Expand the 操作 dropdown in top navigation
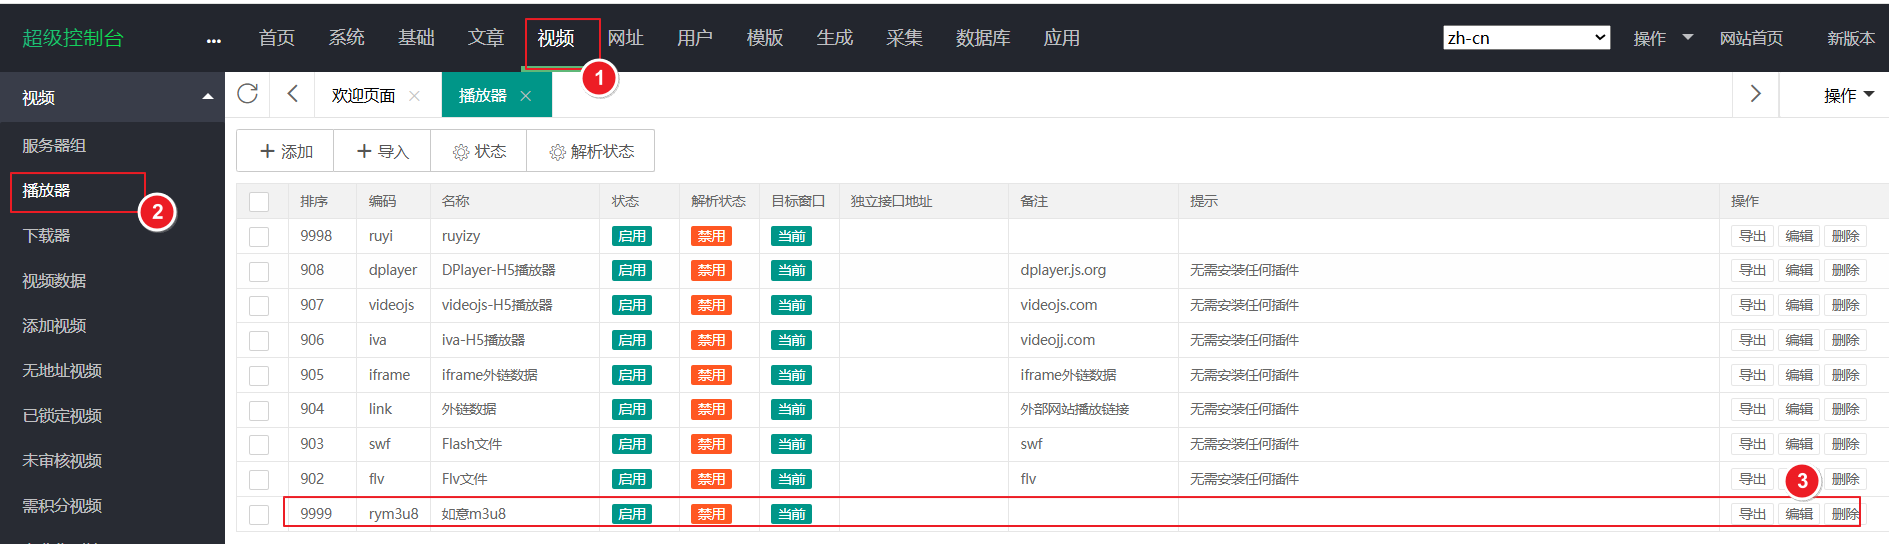The width and height of the screenshot is (1889, 544). pyautogui.click(x=1662, y=38)
